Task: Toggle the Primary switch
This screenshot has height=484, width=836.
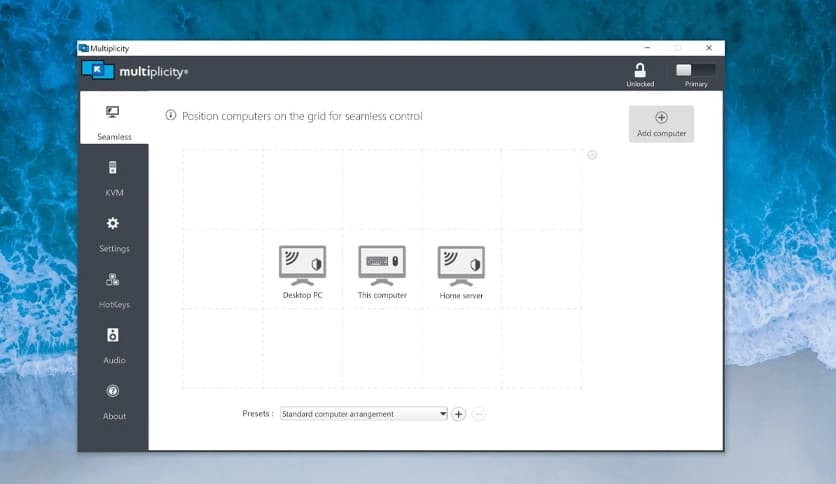Action: (x=696, y=70)
